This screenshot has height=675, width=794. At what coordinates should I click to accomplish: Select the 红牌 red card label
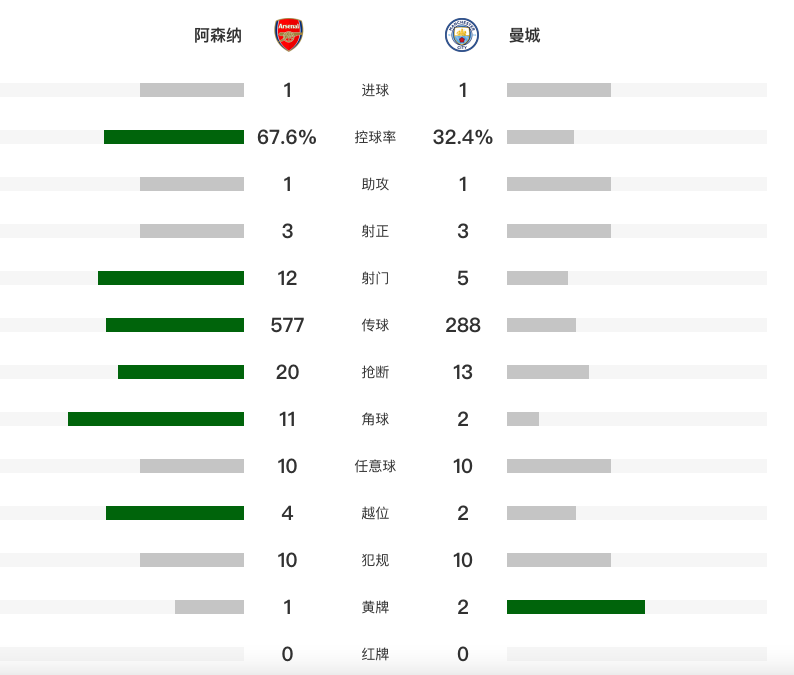(375, 654)
